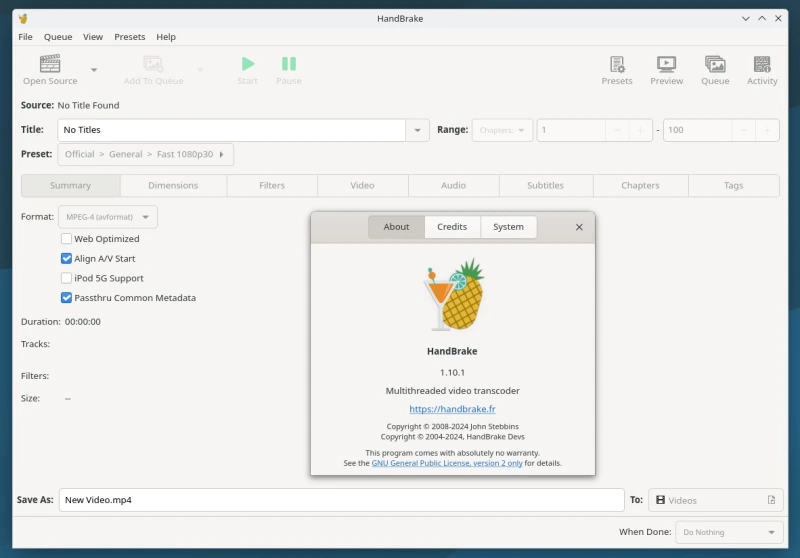Viewport: 800px width, 558px height.
Task: Switch to the Audio tab
Action: click(x=454, y=185)
